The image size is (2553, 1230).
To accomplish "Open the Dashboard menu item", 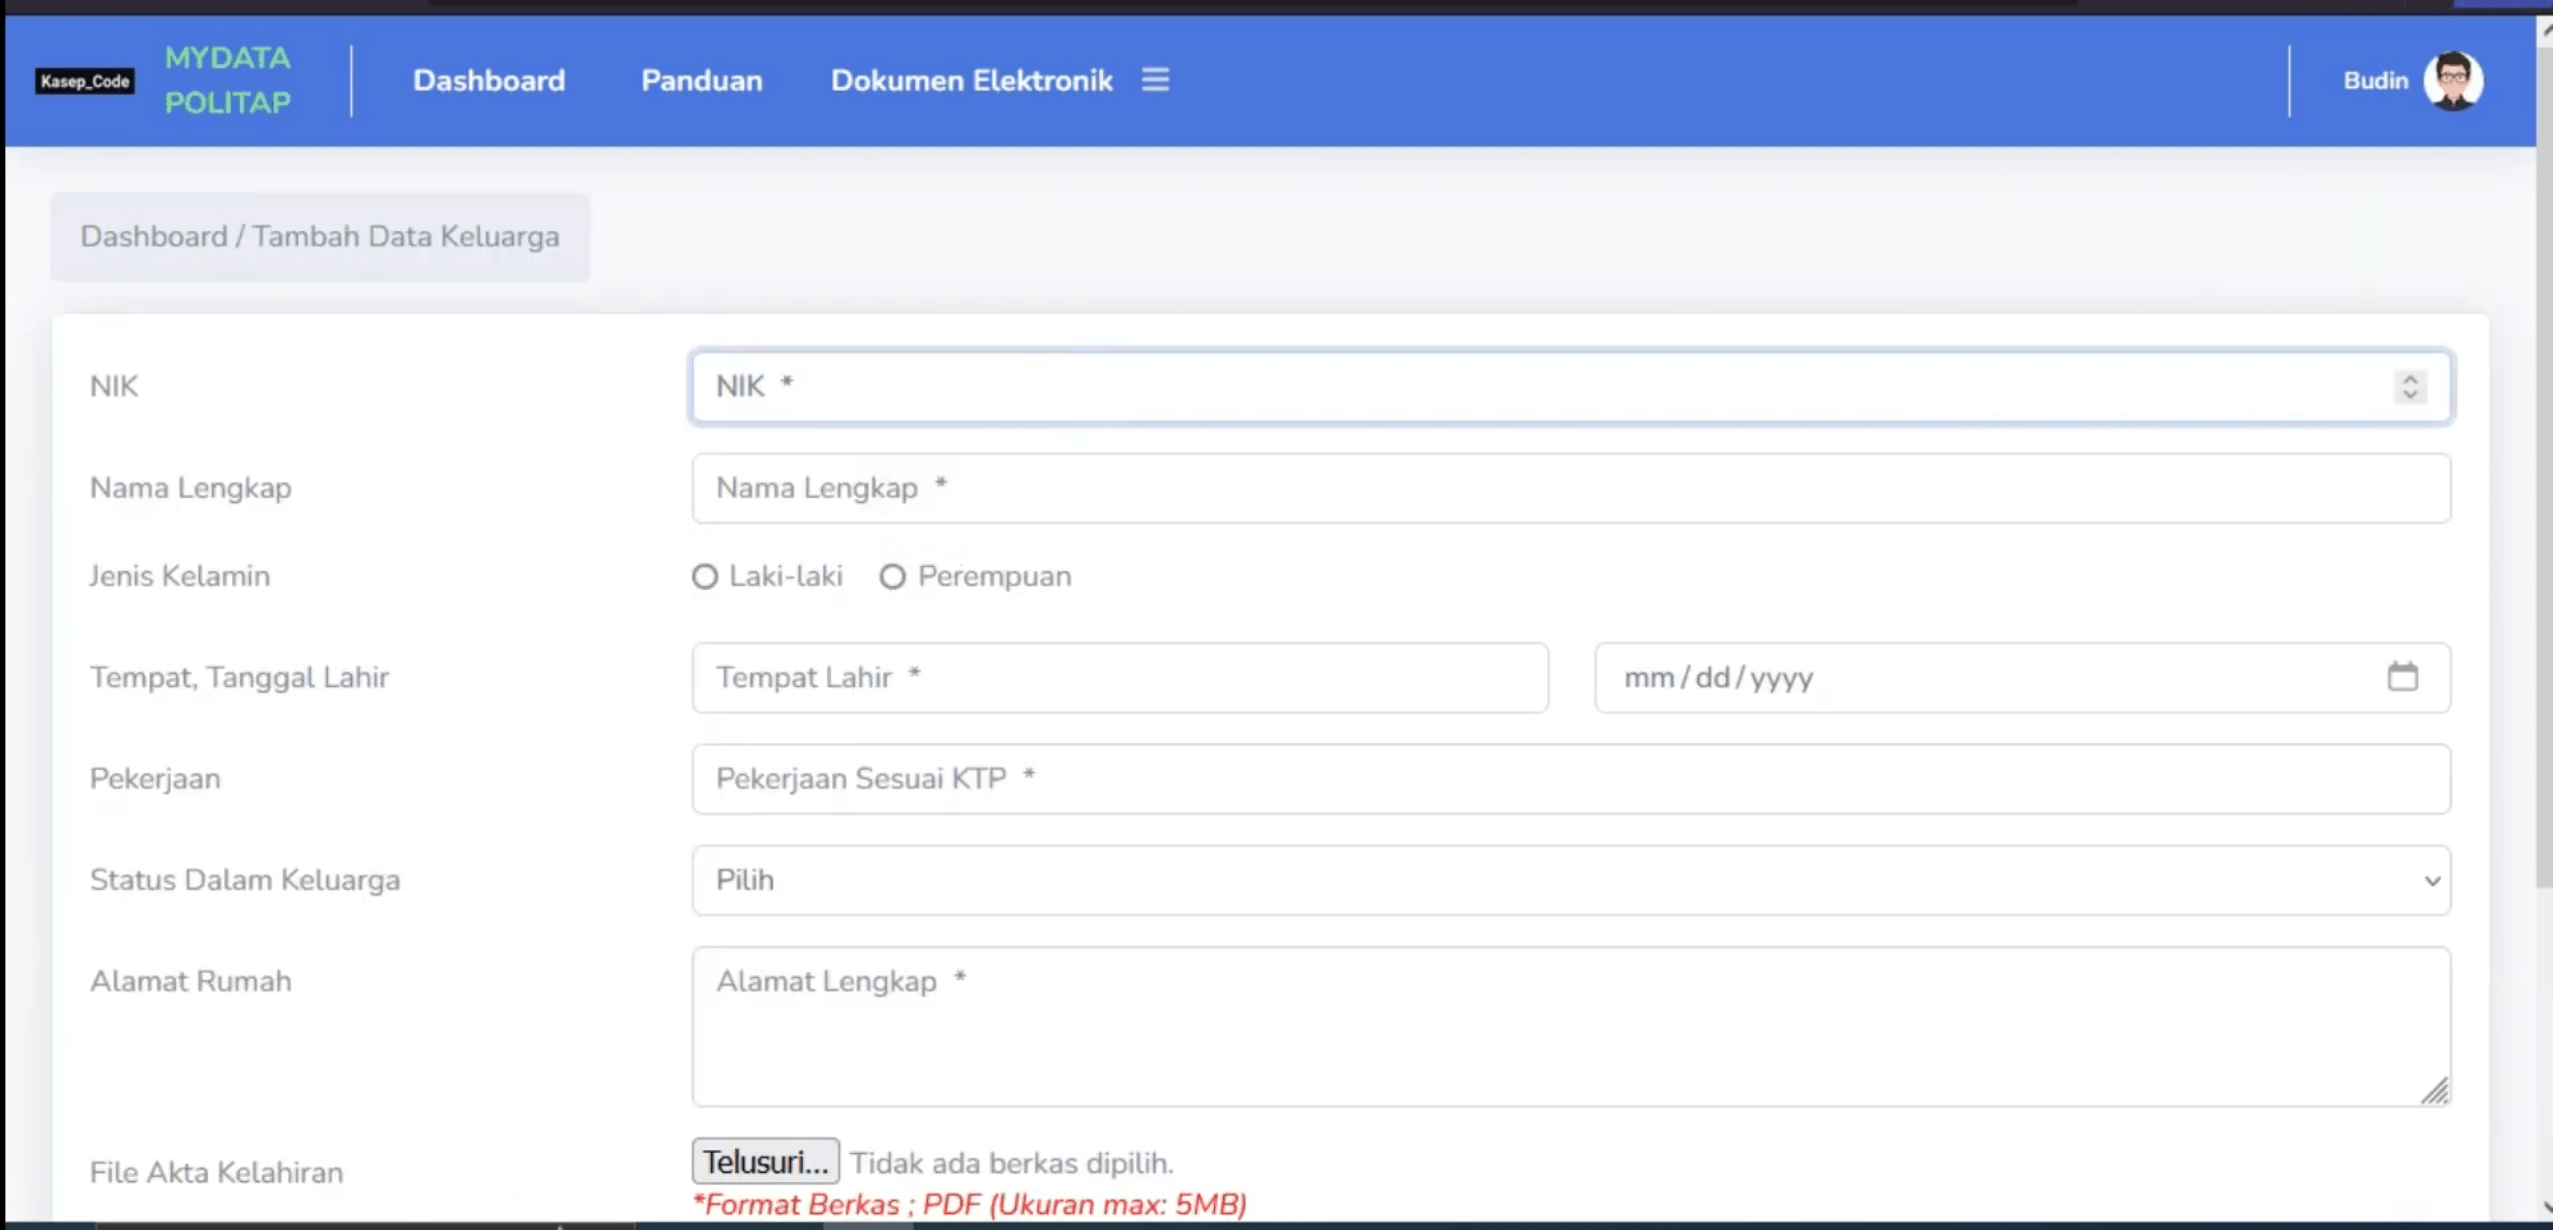I will [489, 81].
